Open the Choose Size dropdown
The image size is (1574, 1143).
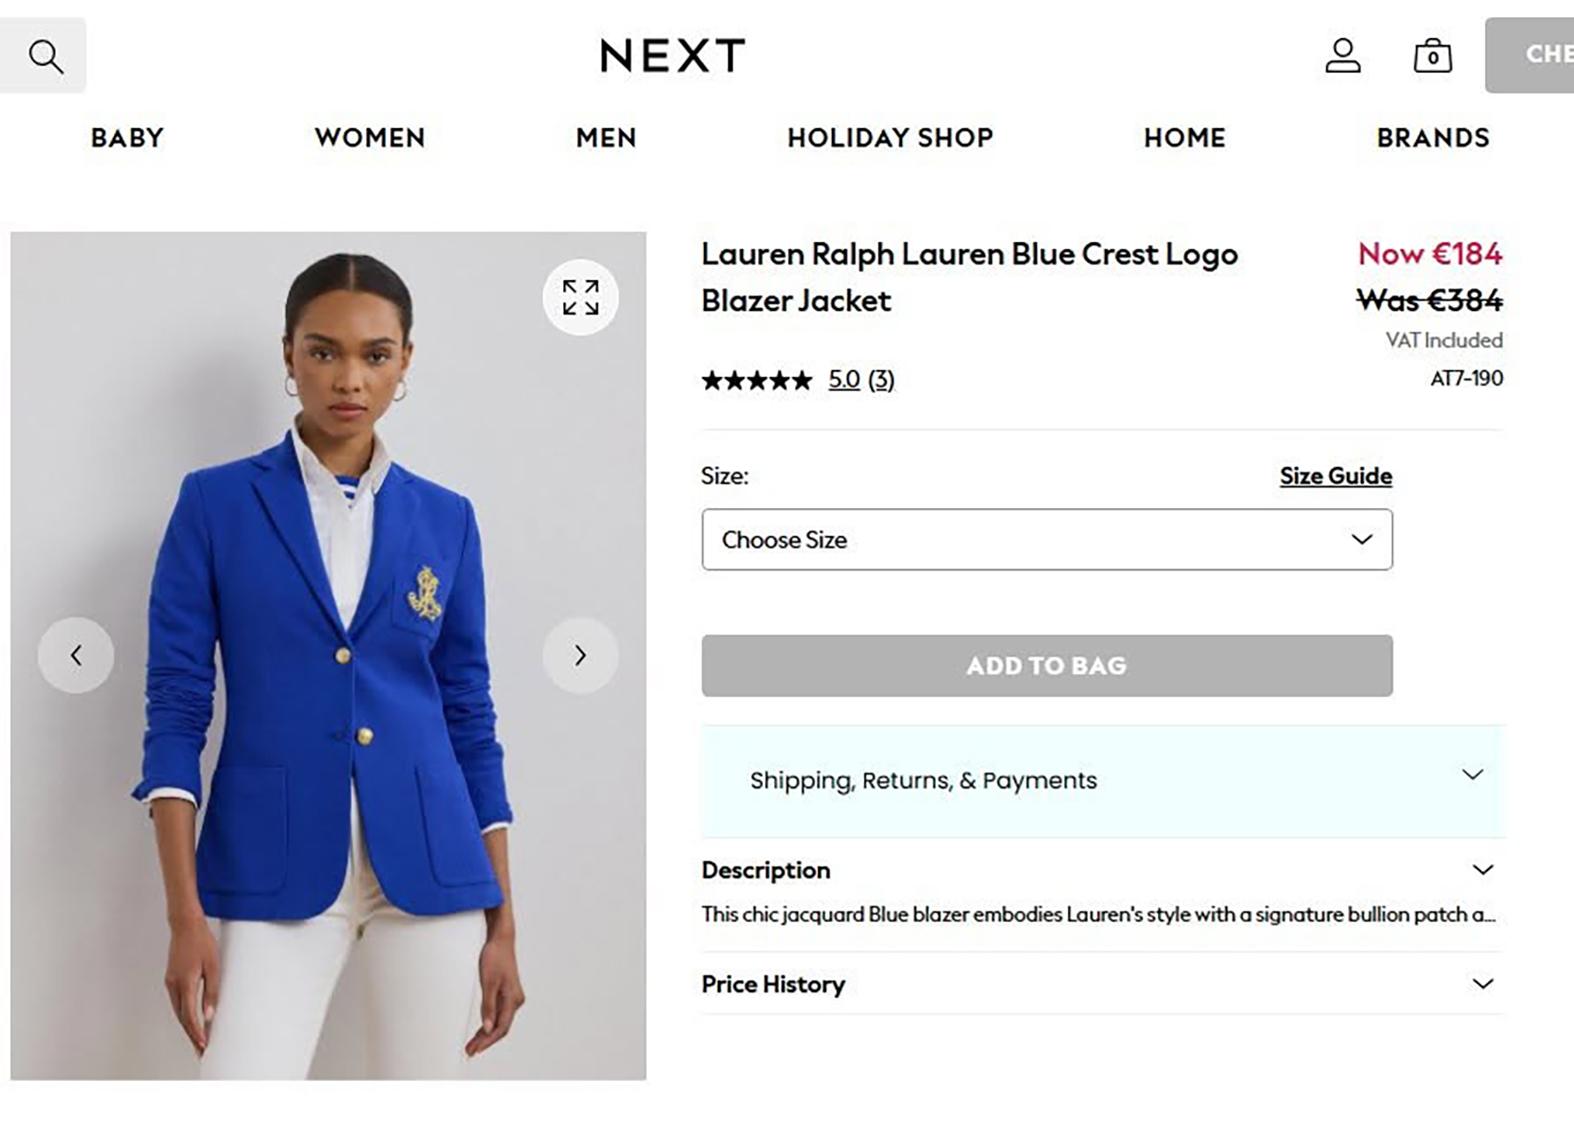coord(1047,539)
